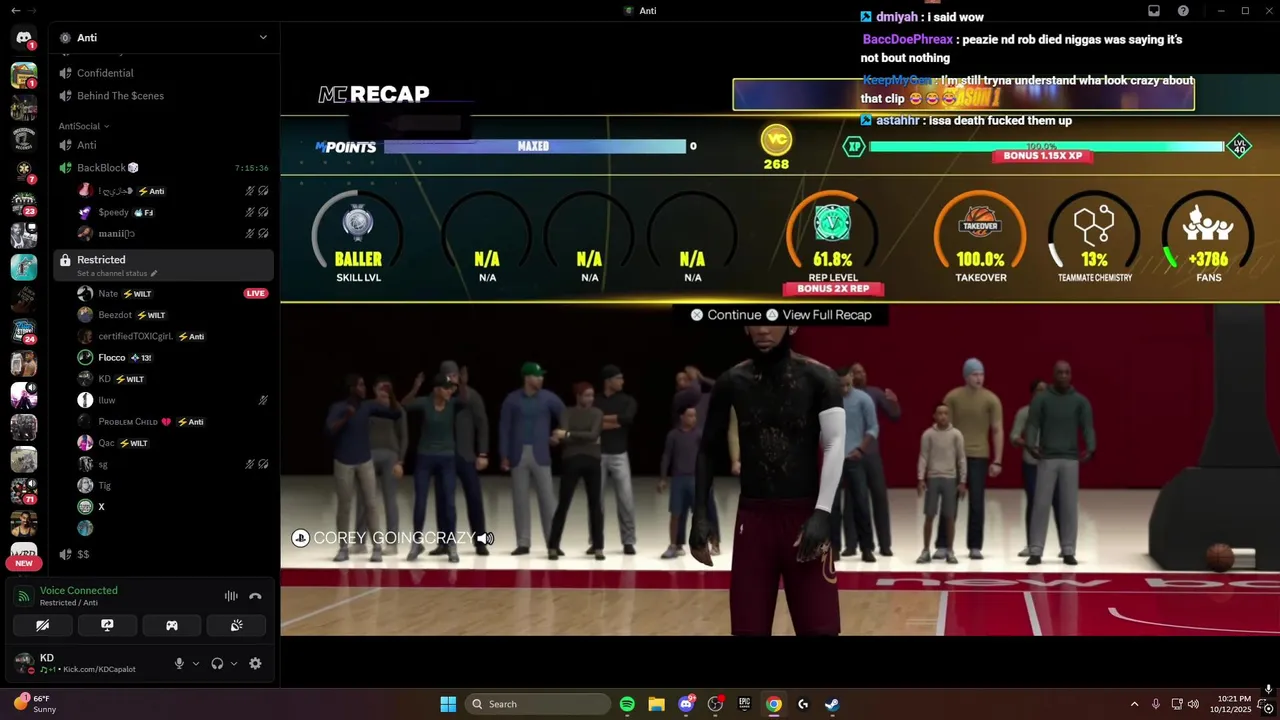Disconnect from voice with hang-up icon
The width and height of the screenshot is (1280, 720).
(x=255, y=596)
